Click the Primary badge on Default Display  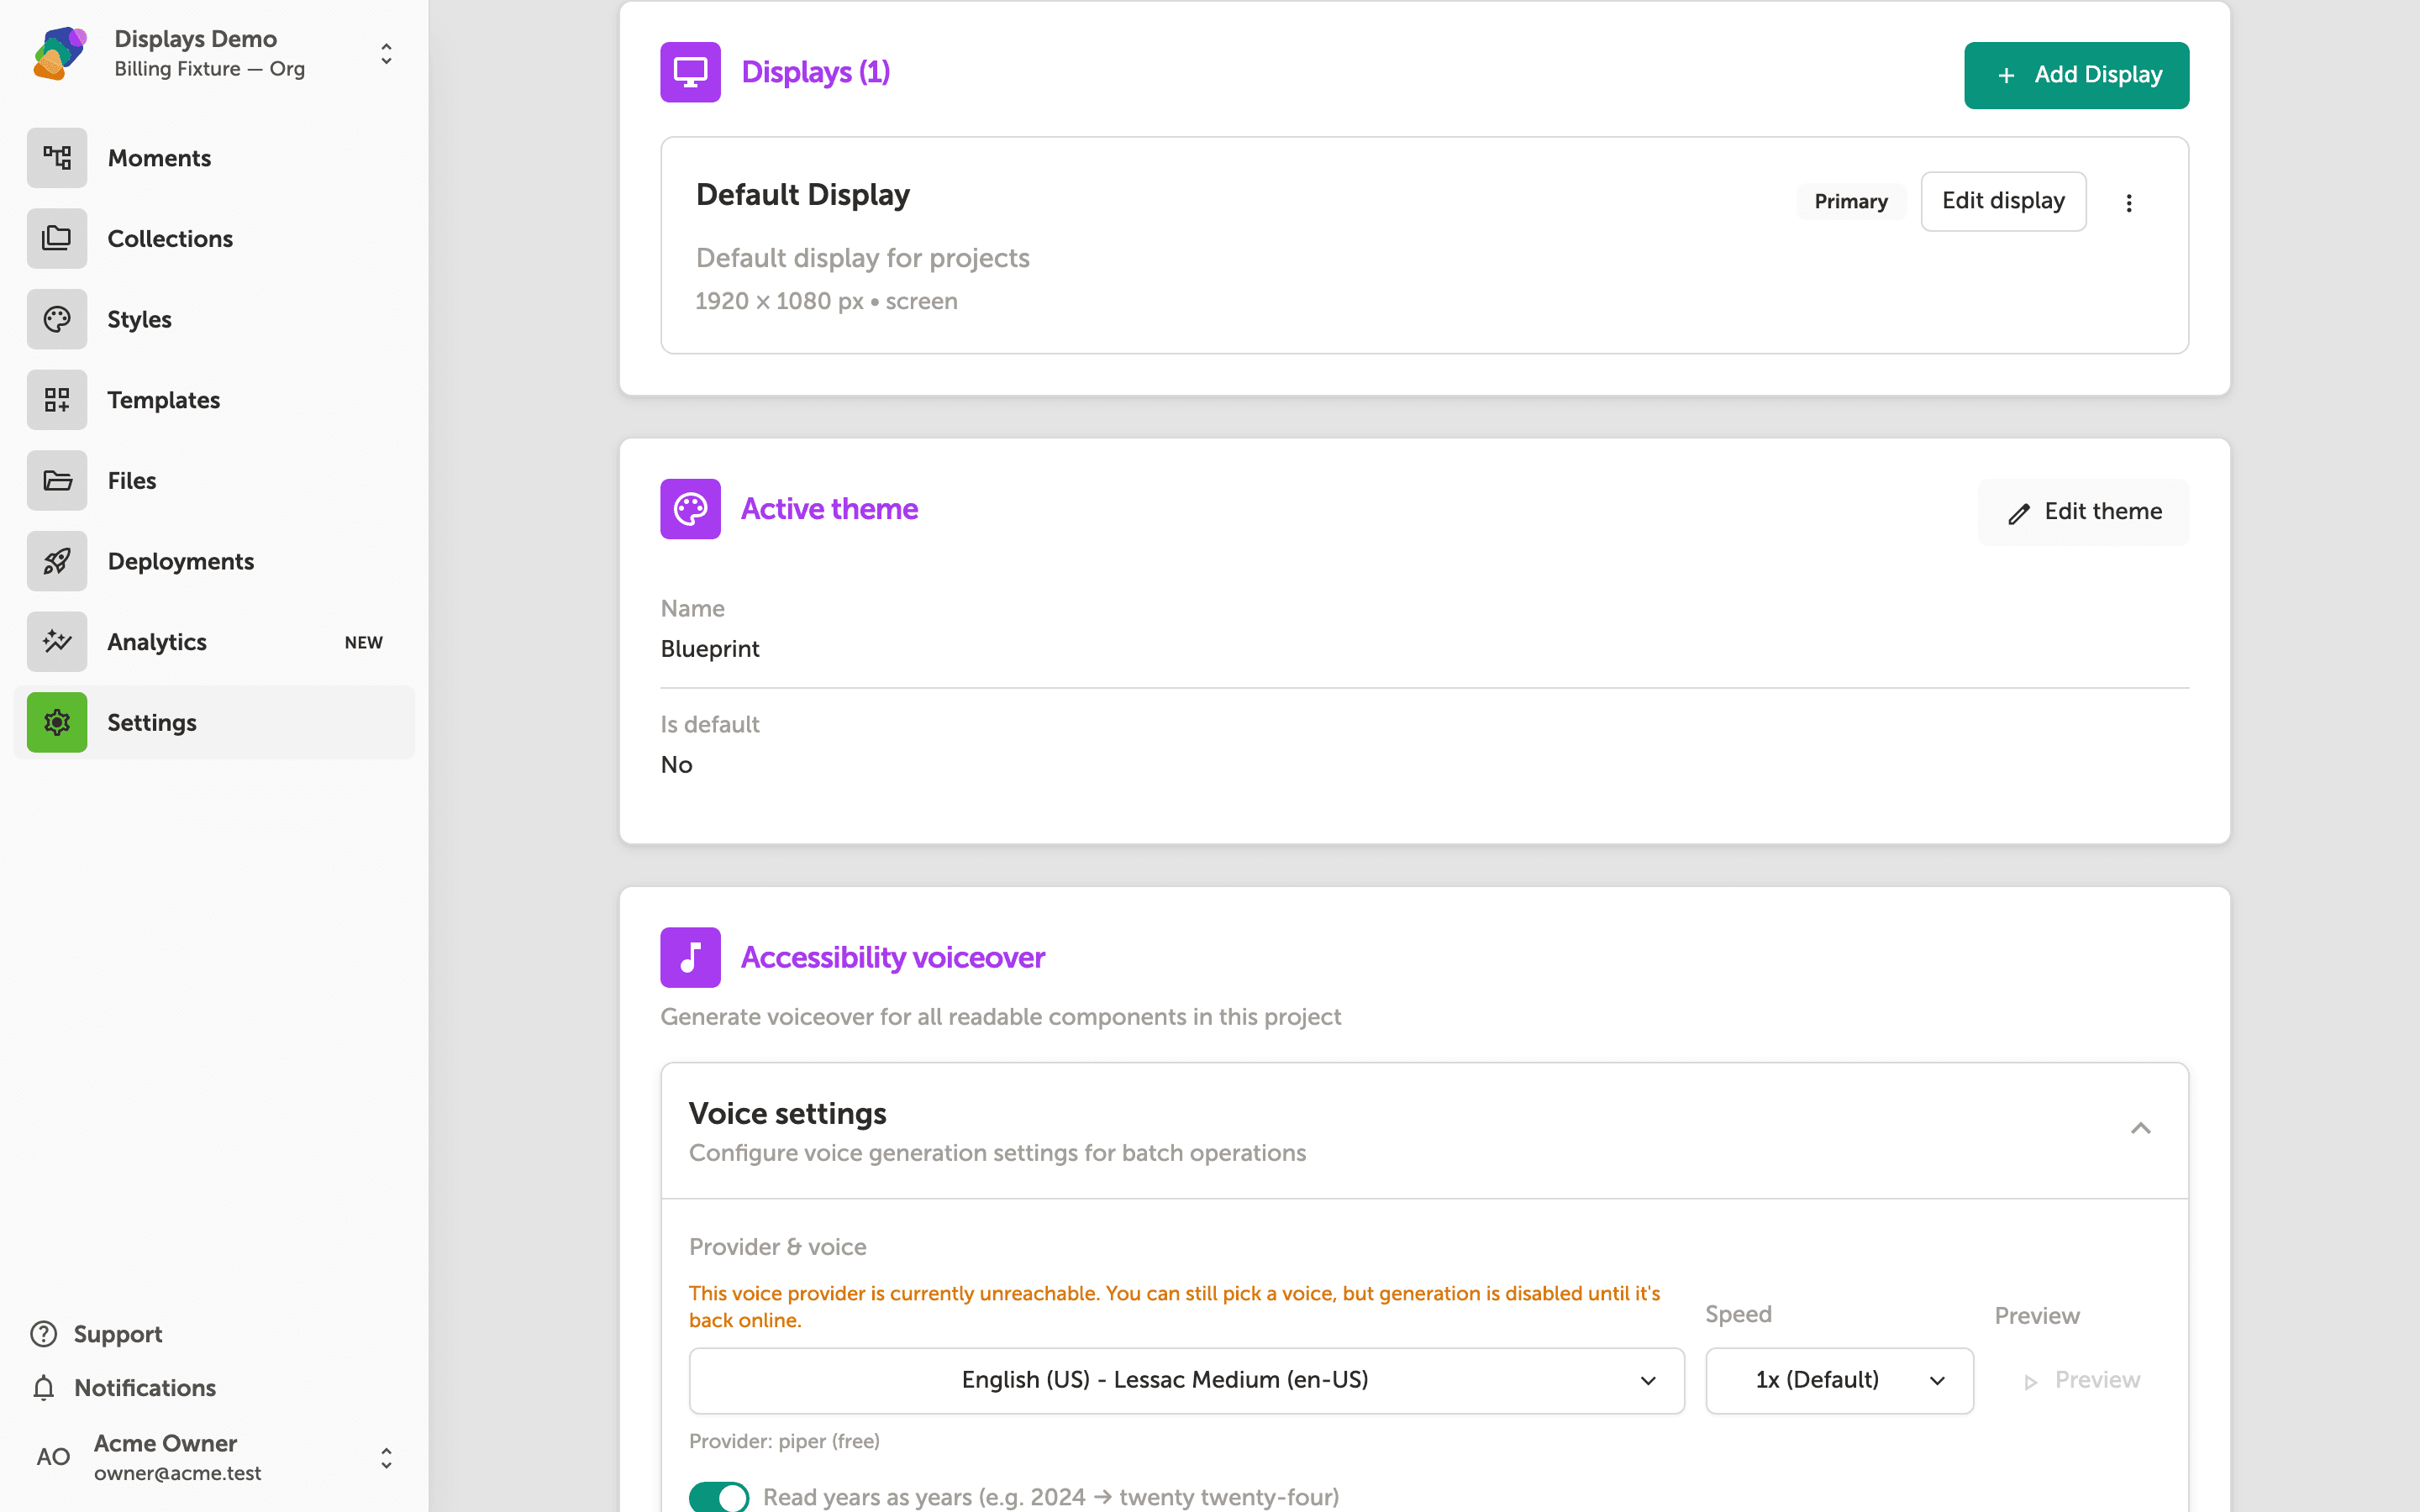pyautogui.click(x=1851, y=201)
